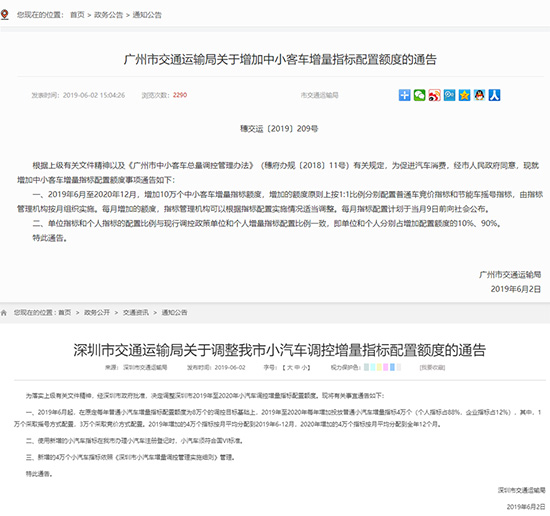Image resolution: width=550 pixels, height=516 pixels.
Task: Open 通知公告 in Shenzhen breadcrumb
Action: (x=174, y=312)
